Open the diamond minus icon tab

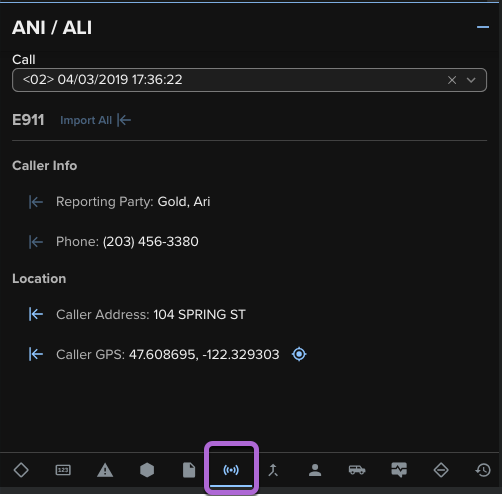tap(441, 470)
